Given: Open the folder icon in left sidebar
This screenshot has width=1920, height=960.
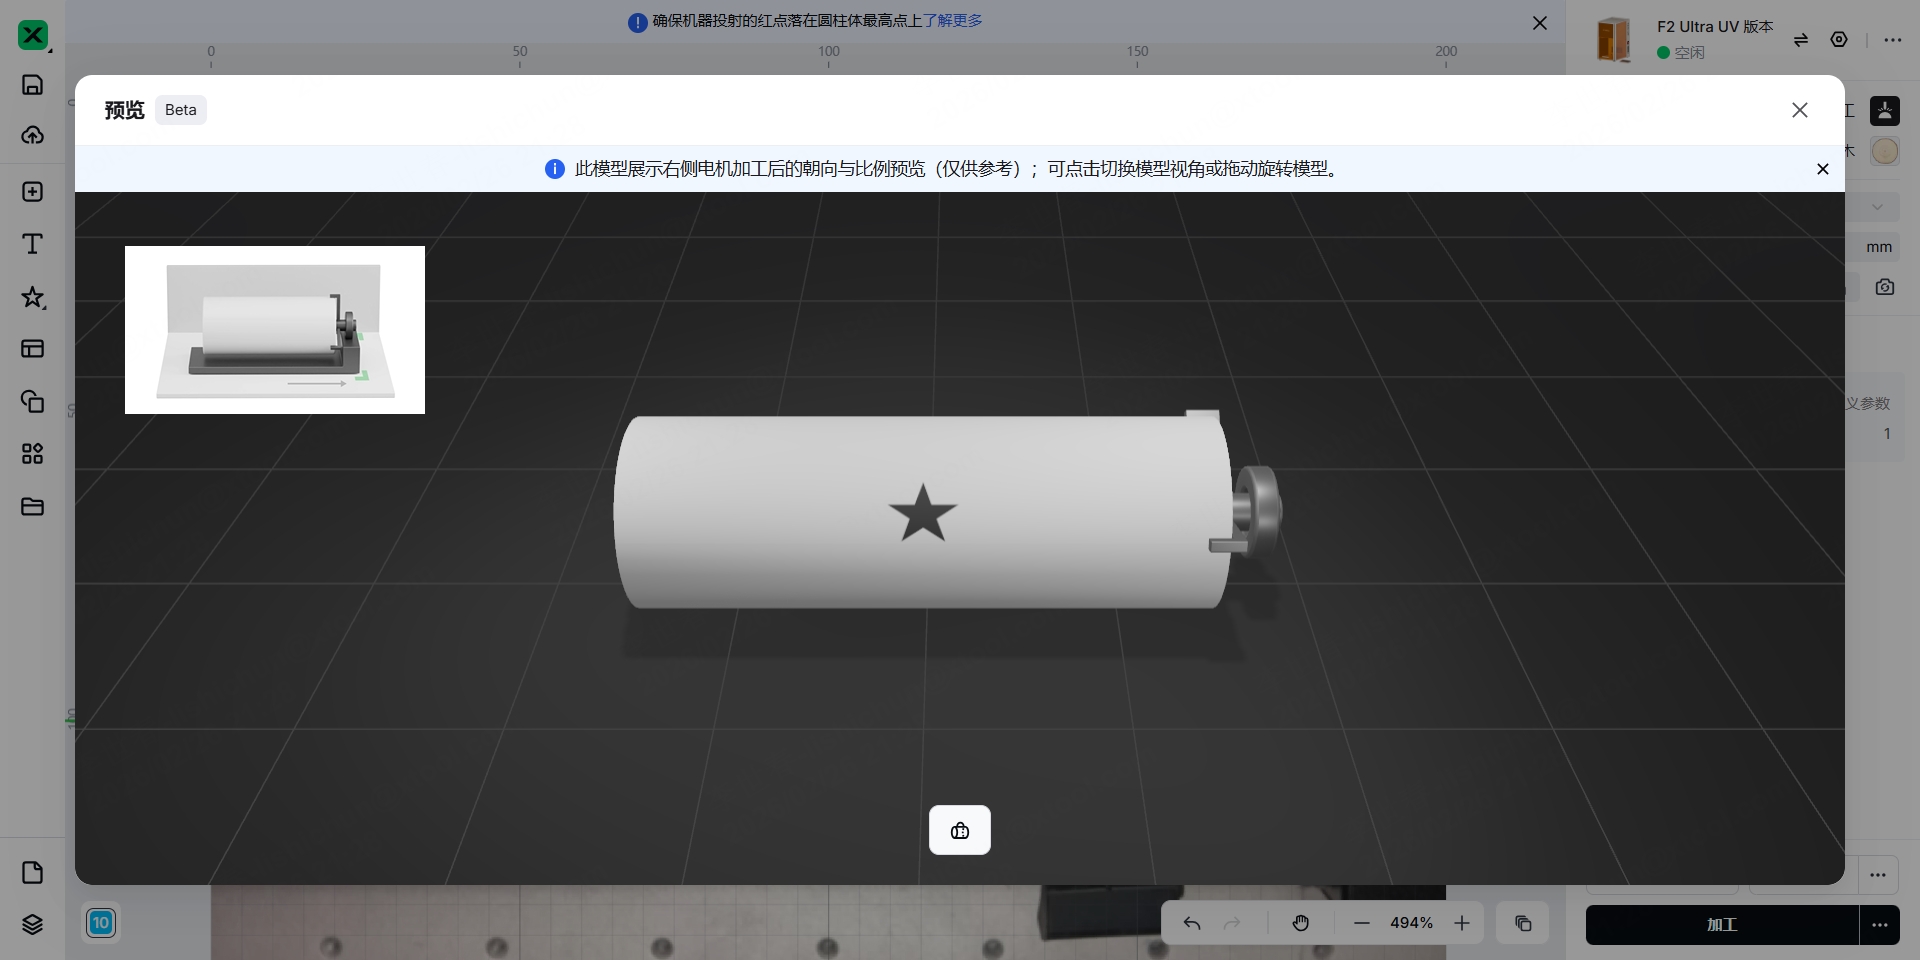Looking at the screenshot, I should point(32,507).
